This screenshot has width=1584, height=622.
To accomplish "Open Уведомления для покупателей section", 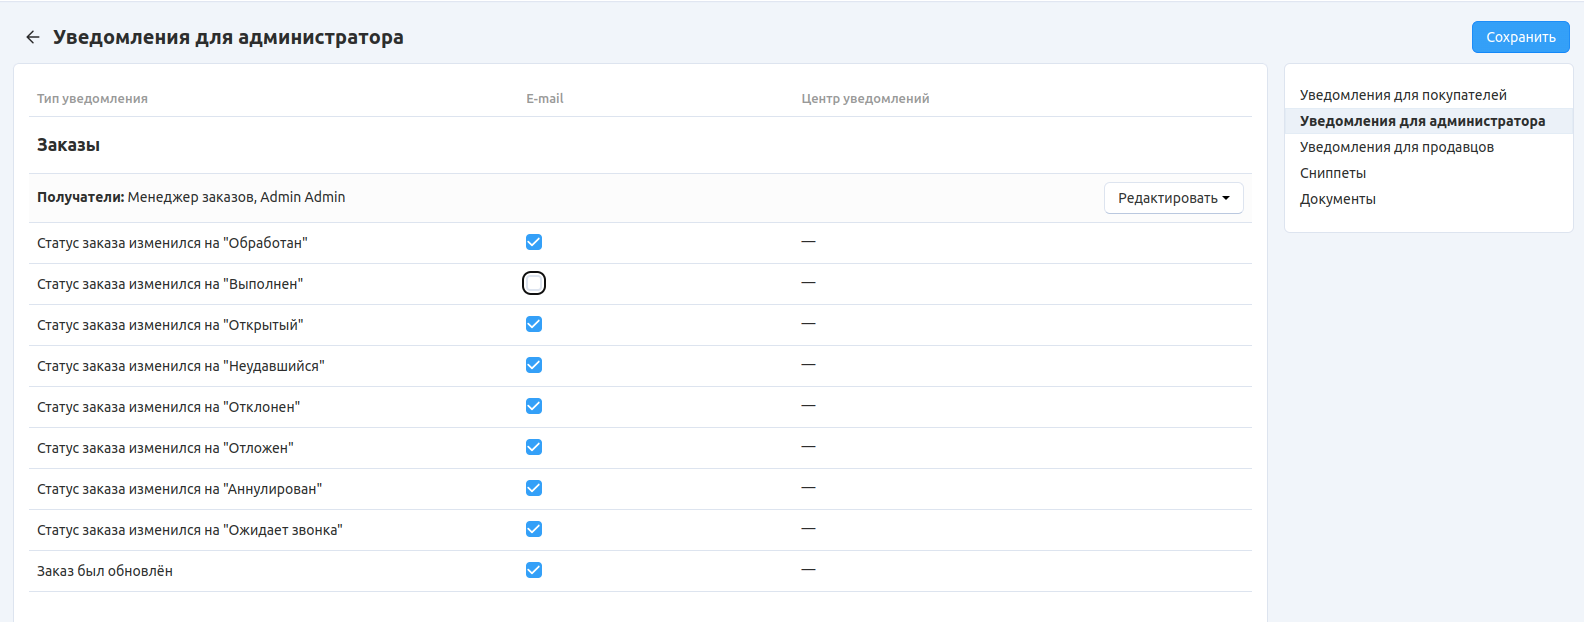I will point(1402,95).
